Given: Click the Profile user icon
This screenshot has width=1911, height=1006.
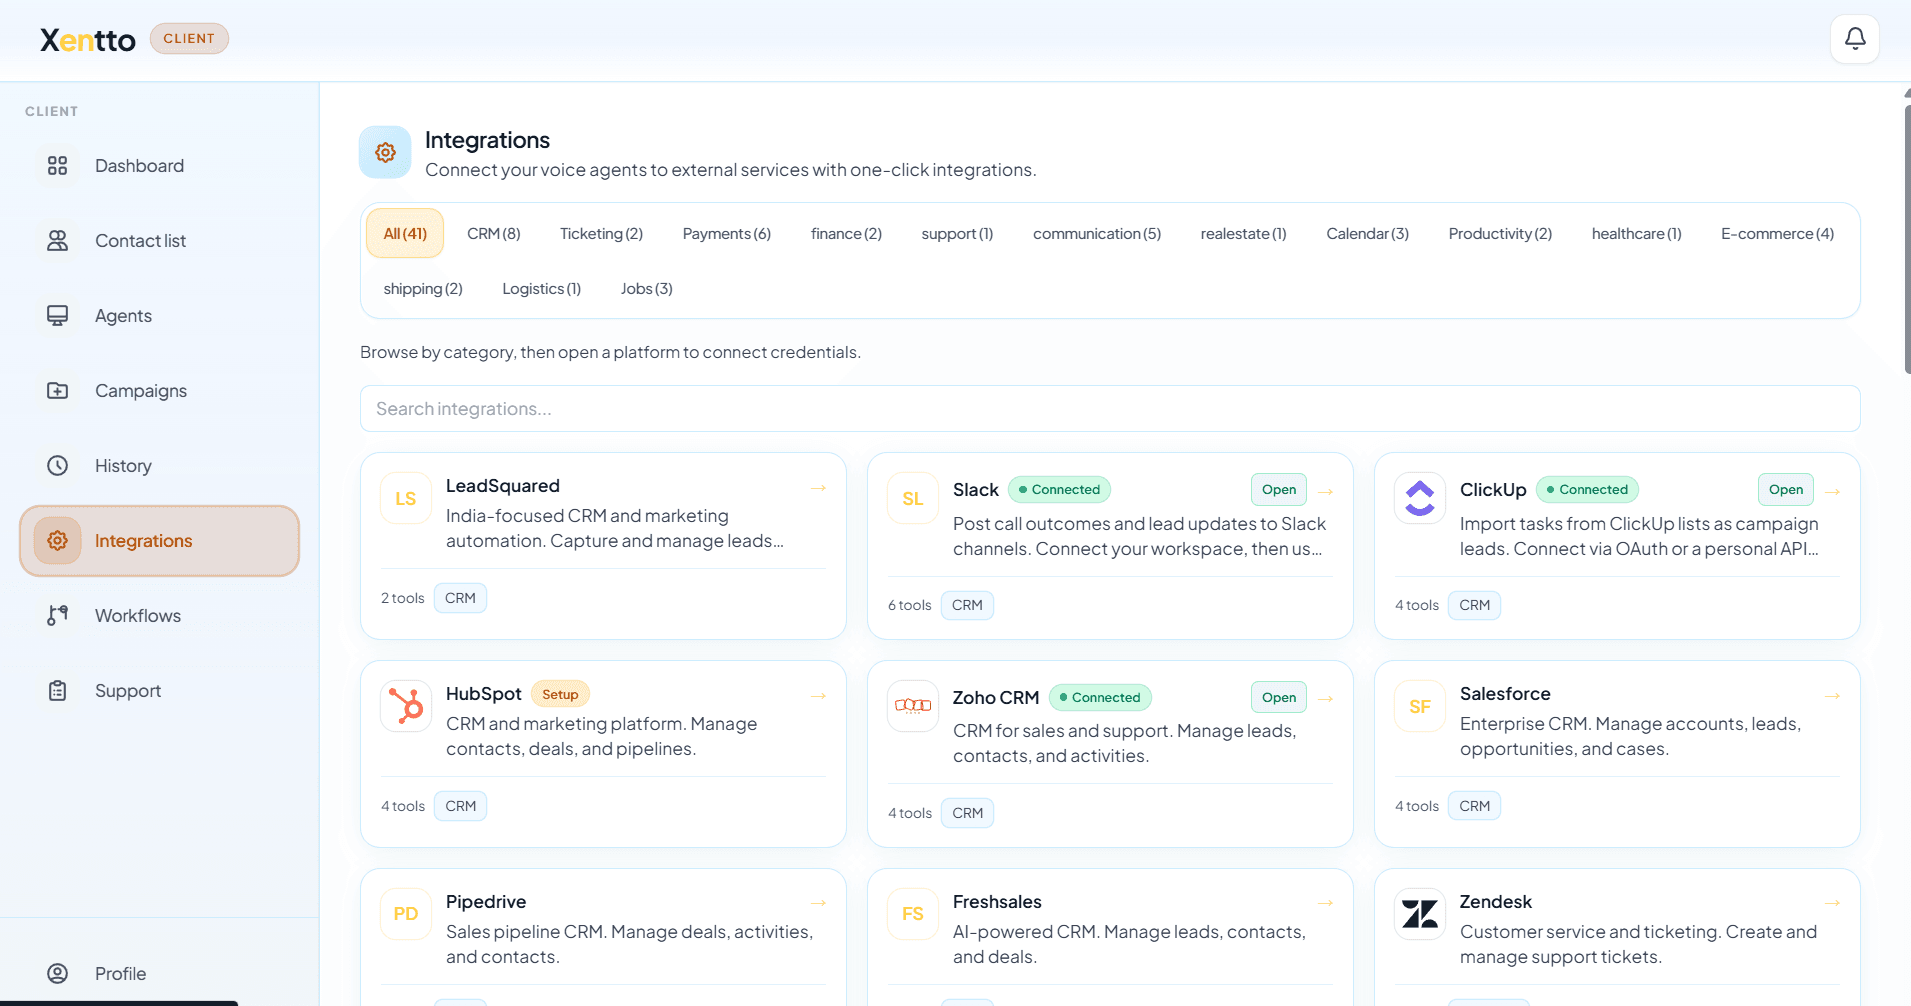Looking at the screenshot, I should pos(58,974).
